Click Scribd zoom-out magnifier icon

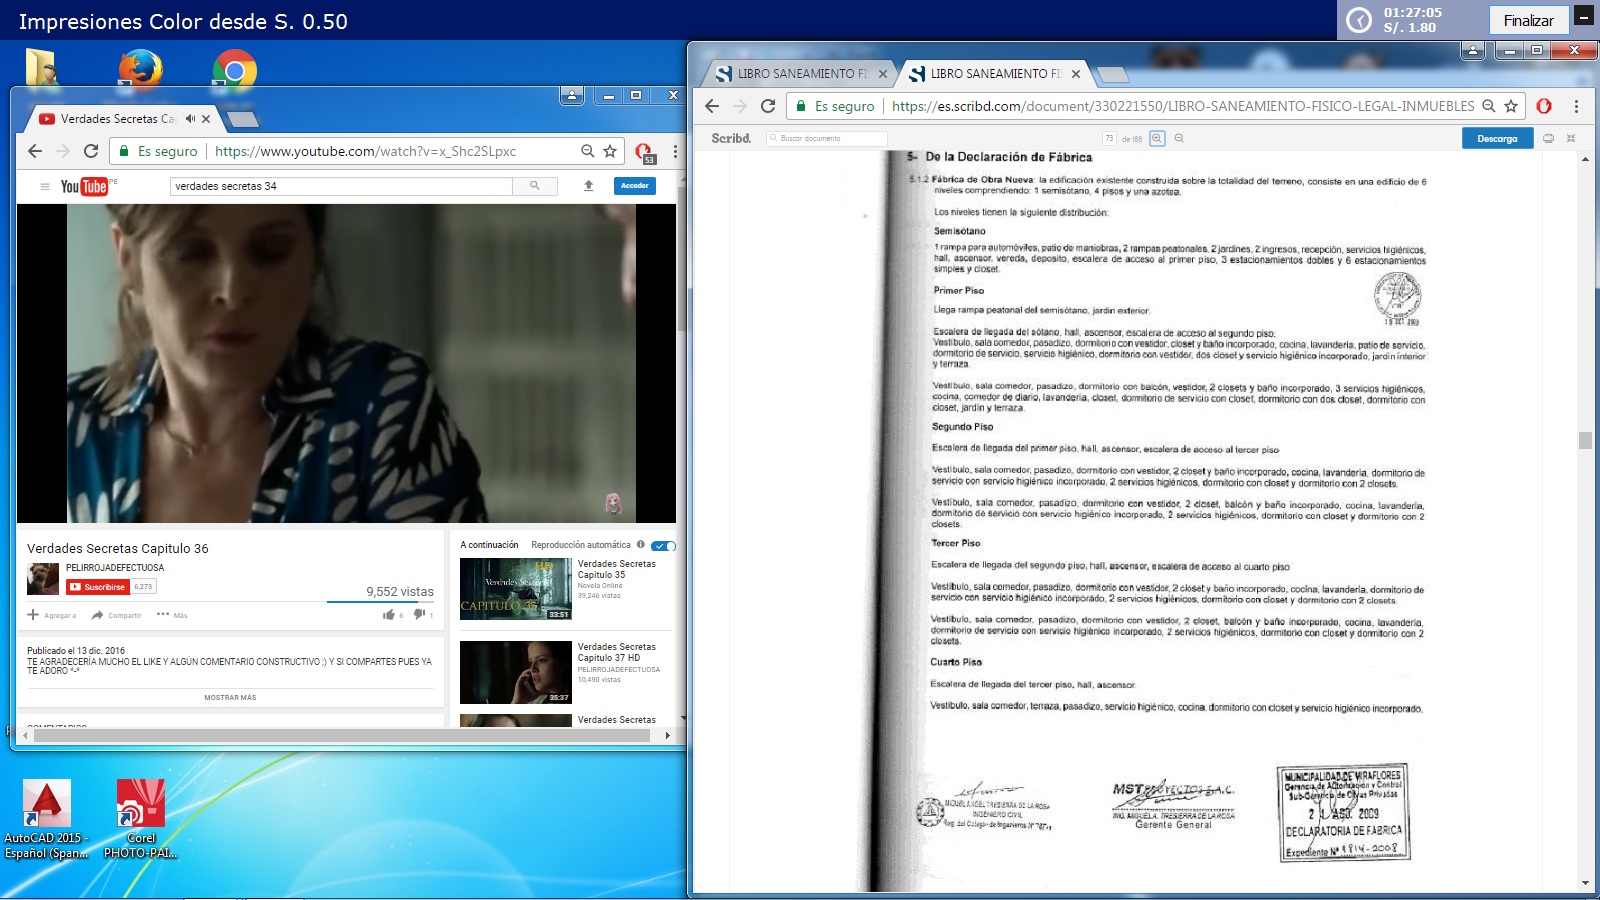click(1179, 139)
